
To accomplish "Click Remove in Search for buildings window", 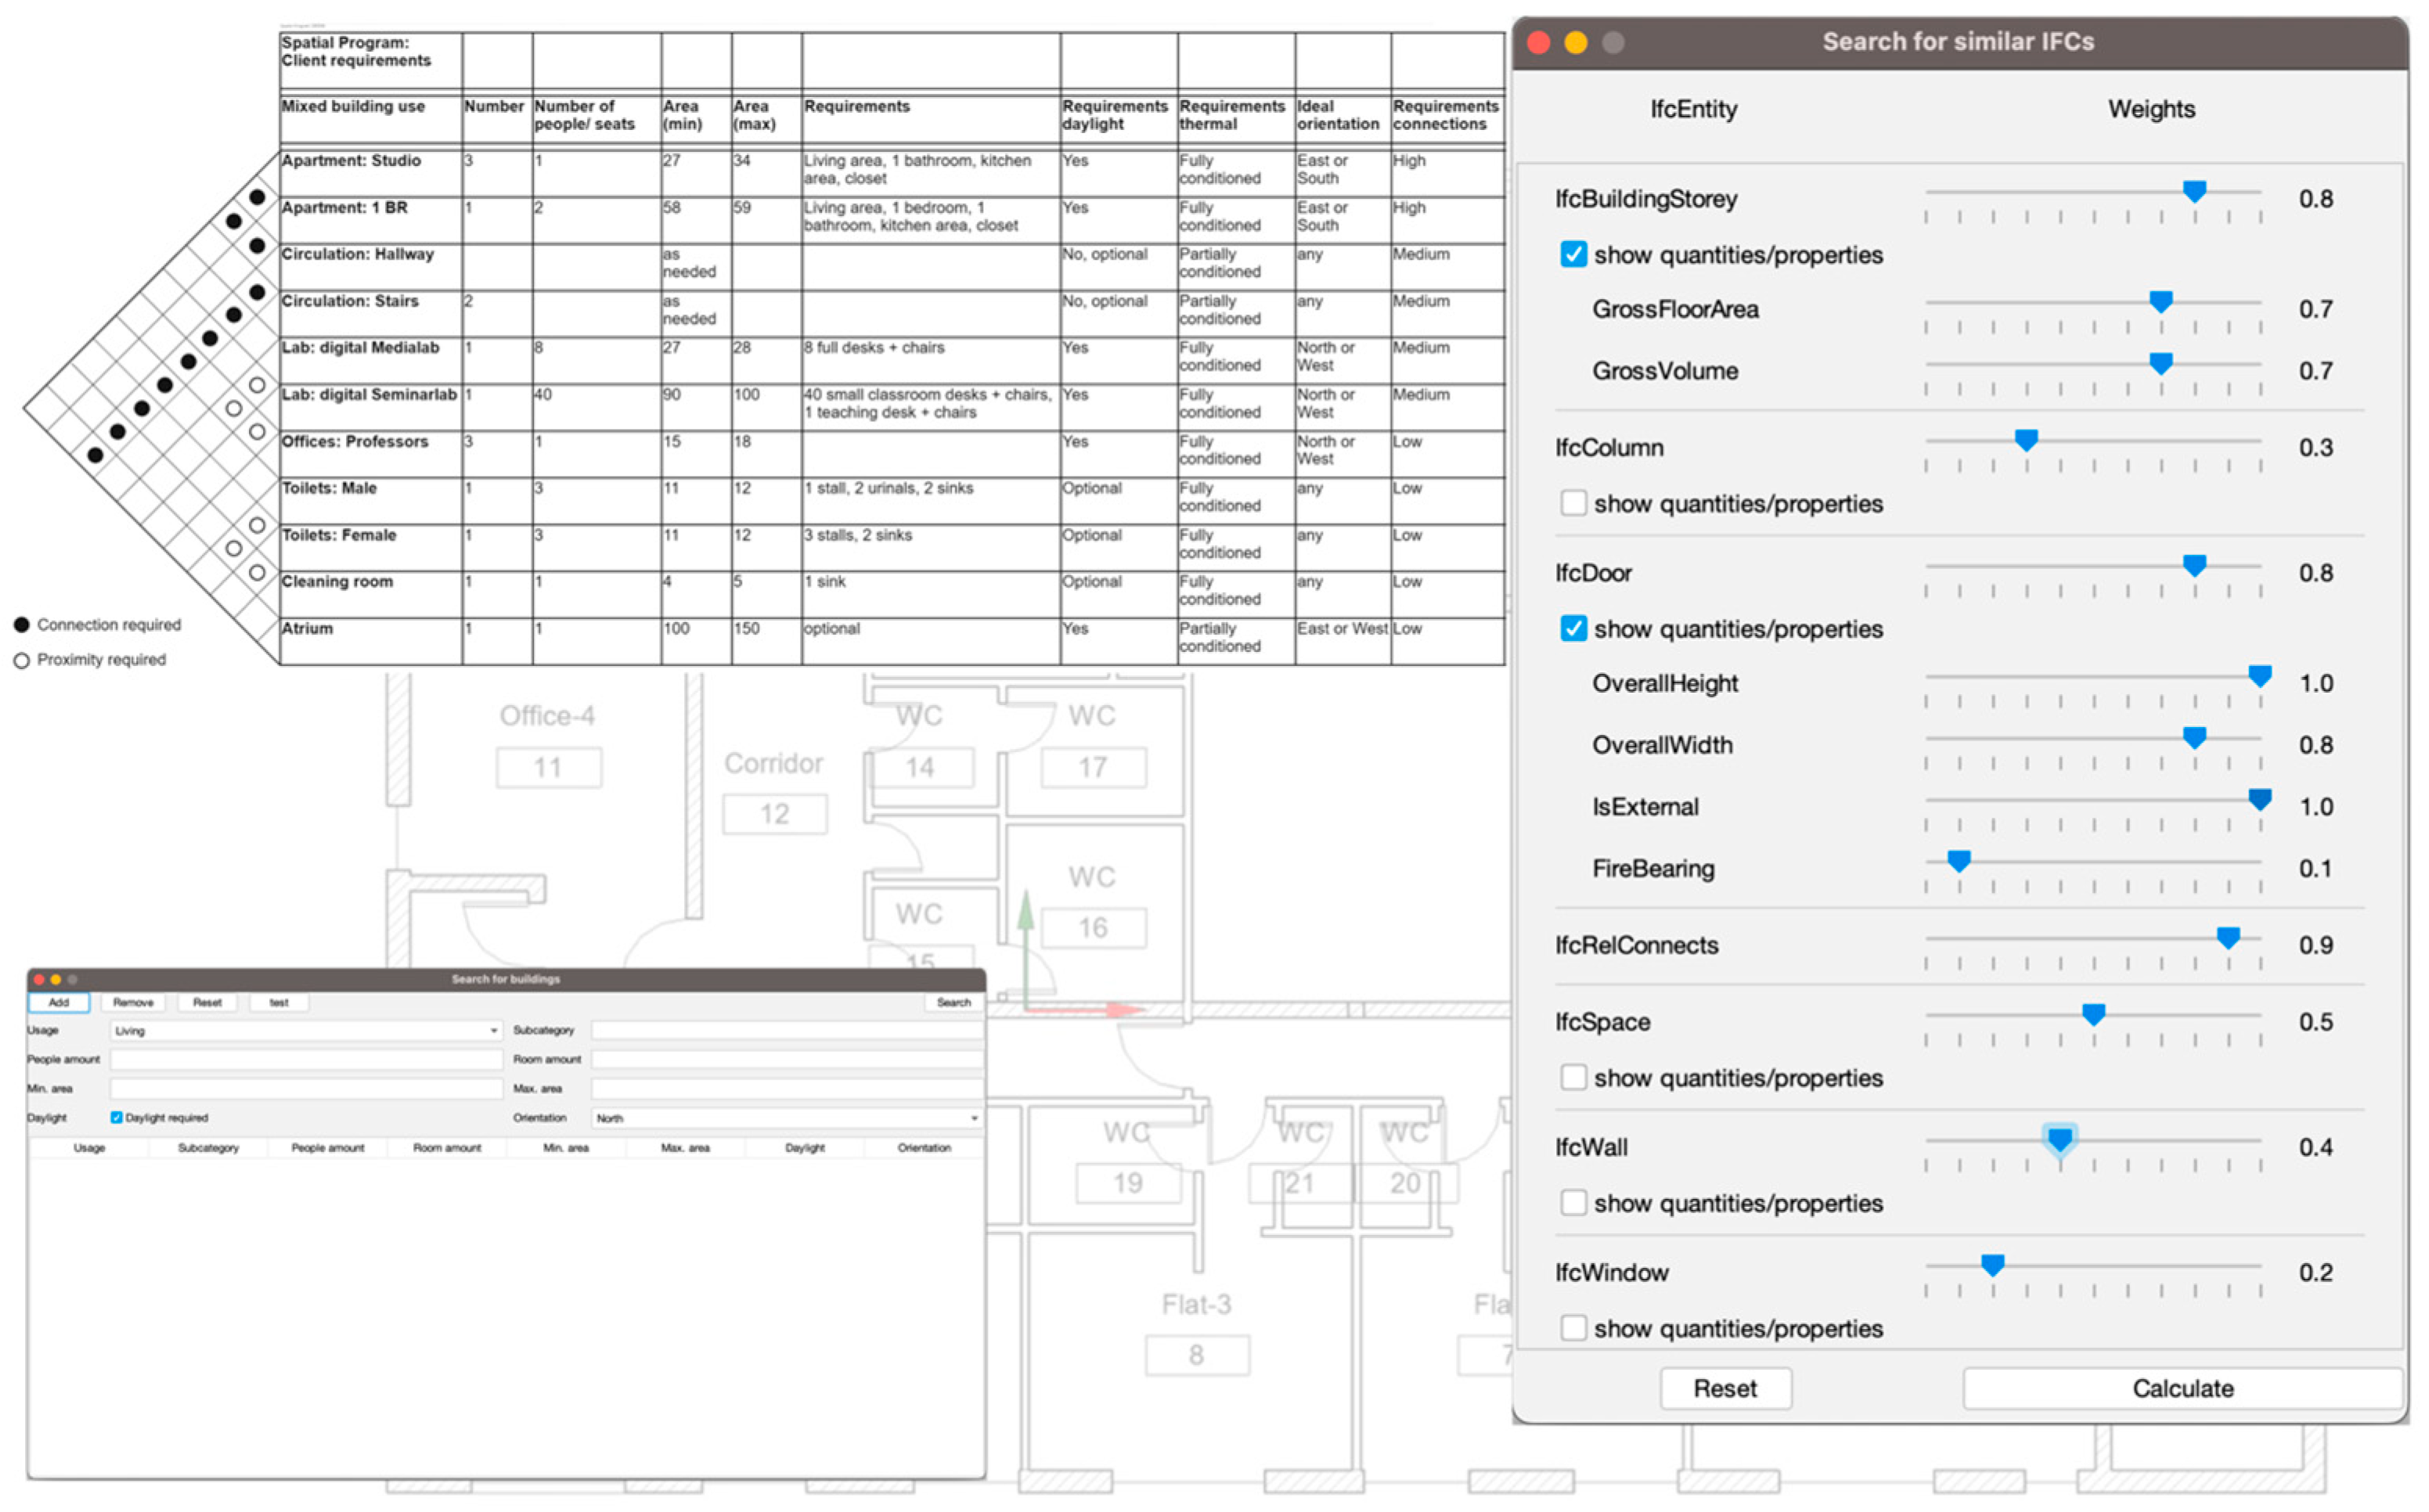I will pyautogui.click(x=133, y=1002).
